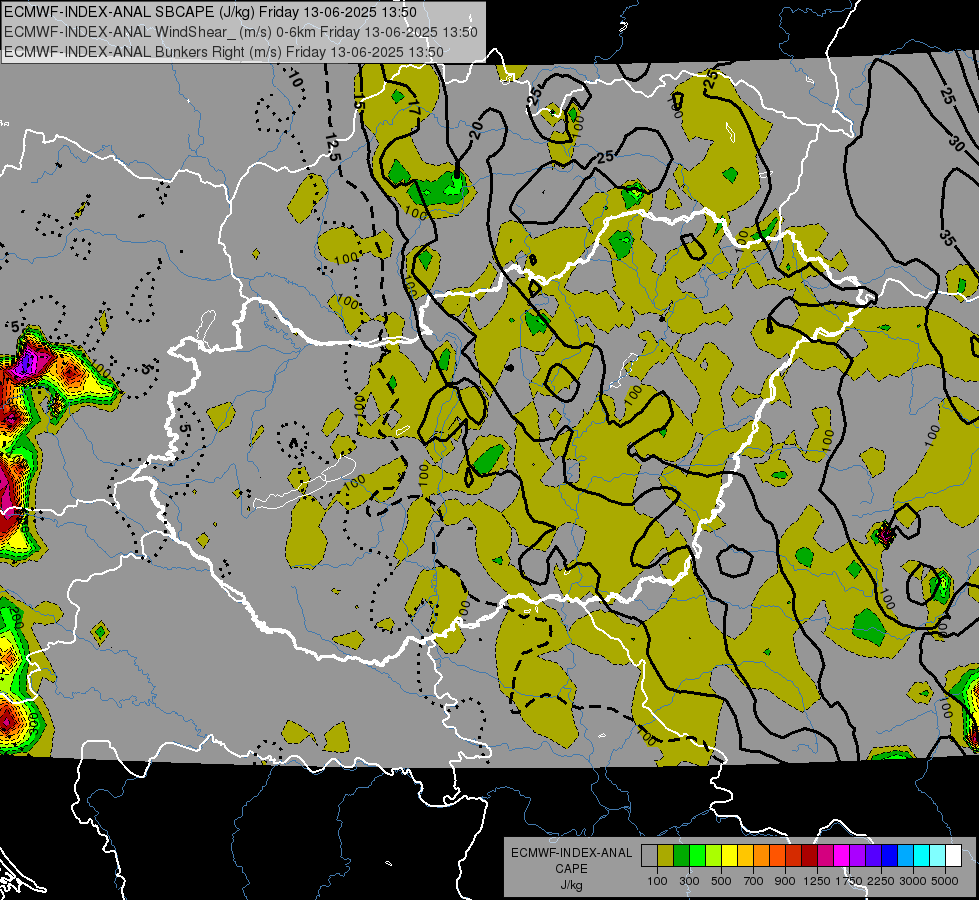Viewport: 979px width, 900px height.
Task: Select the amber-yellow legend swatch
Action: coord(745,856)
